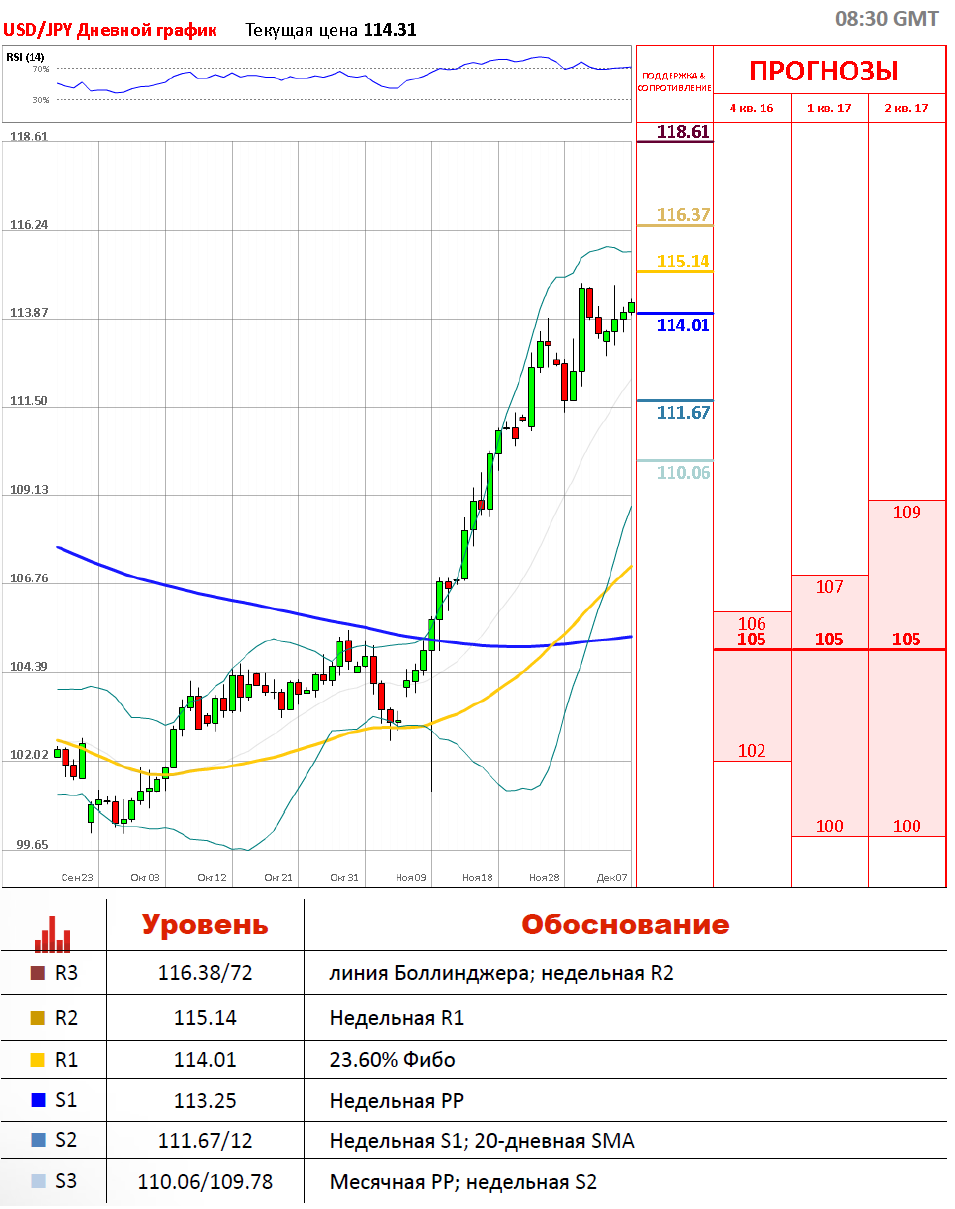Image resolution: width=955 pixels, height=1209 pixels.
Task: Select the 116.37 level label beside chart
Action: pyautogui.click(x=683, y=215)
